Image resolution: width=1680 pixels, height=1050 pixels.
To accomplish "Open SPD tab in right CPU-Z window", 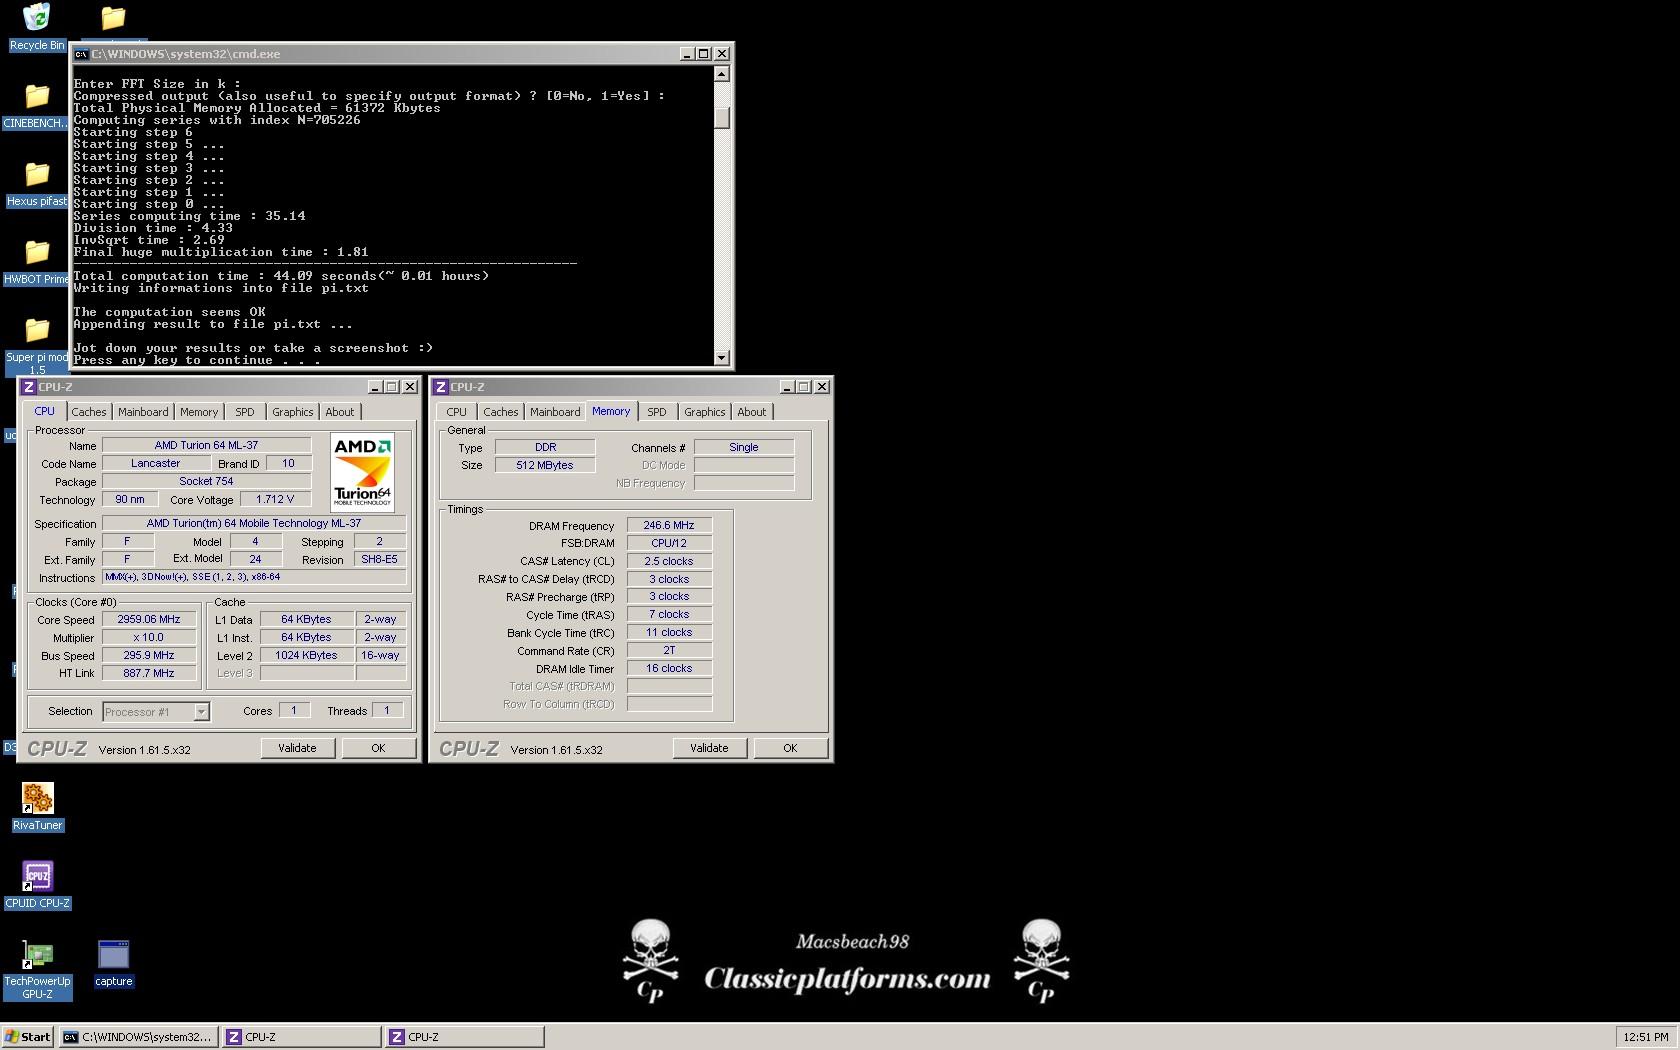I will [x=657, y=412].
